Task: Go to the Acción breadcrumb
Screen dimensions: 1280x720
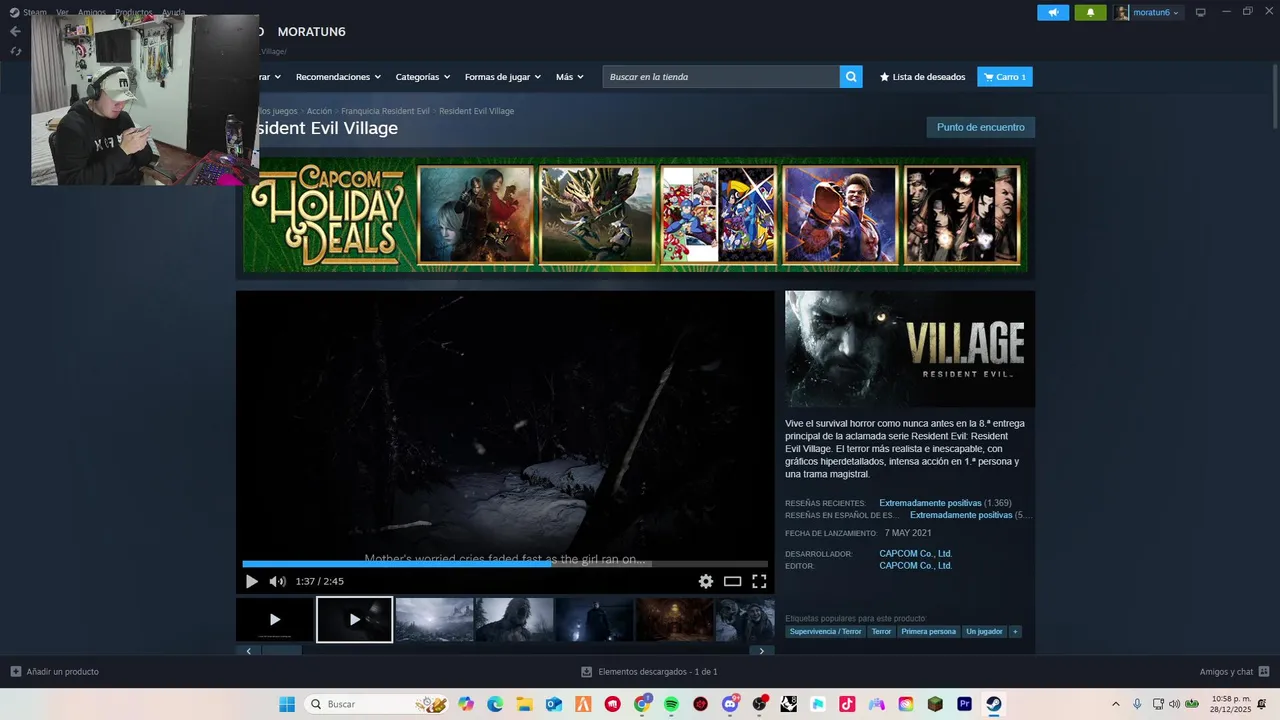Action: (319, 111)
